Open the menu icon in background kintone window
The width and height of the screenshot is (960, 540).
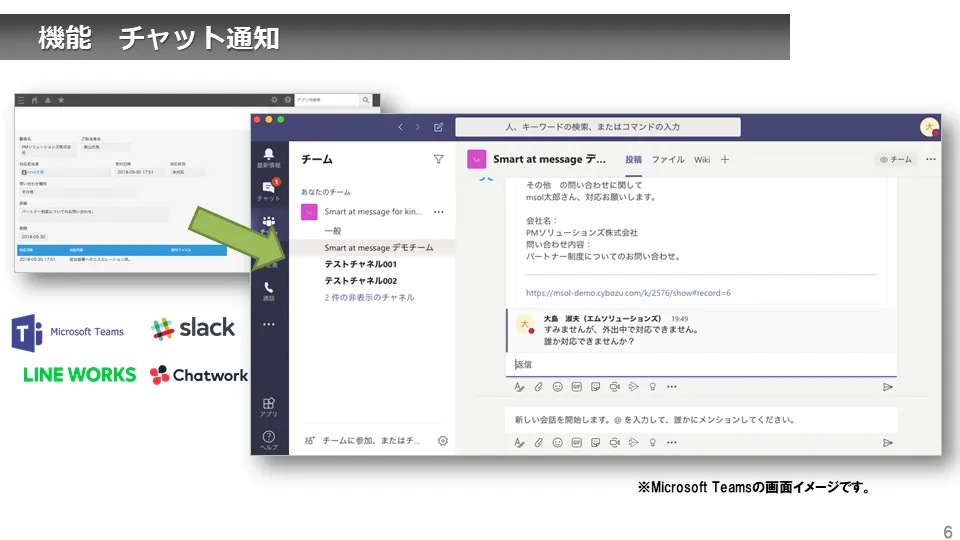click(21, 100)
